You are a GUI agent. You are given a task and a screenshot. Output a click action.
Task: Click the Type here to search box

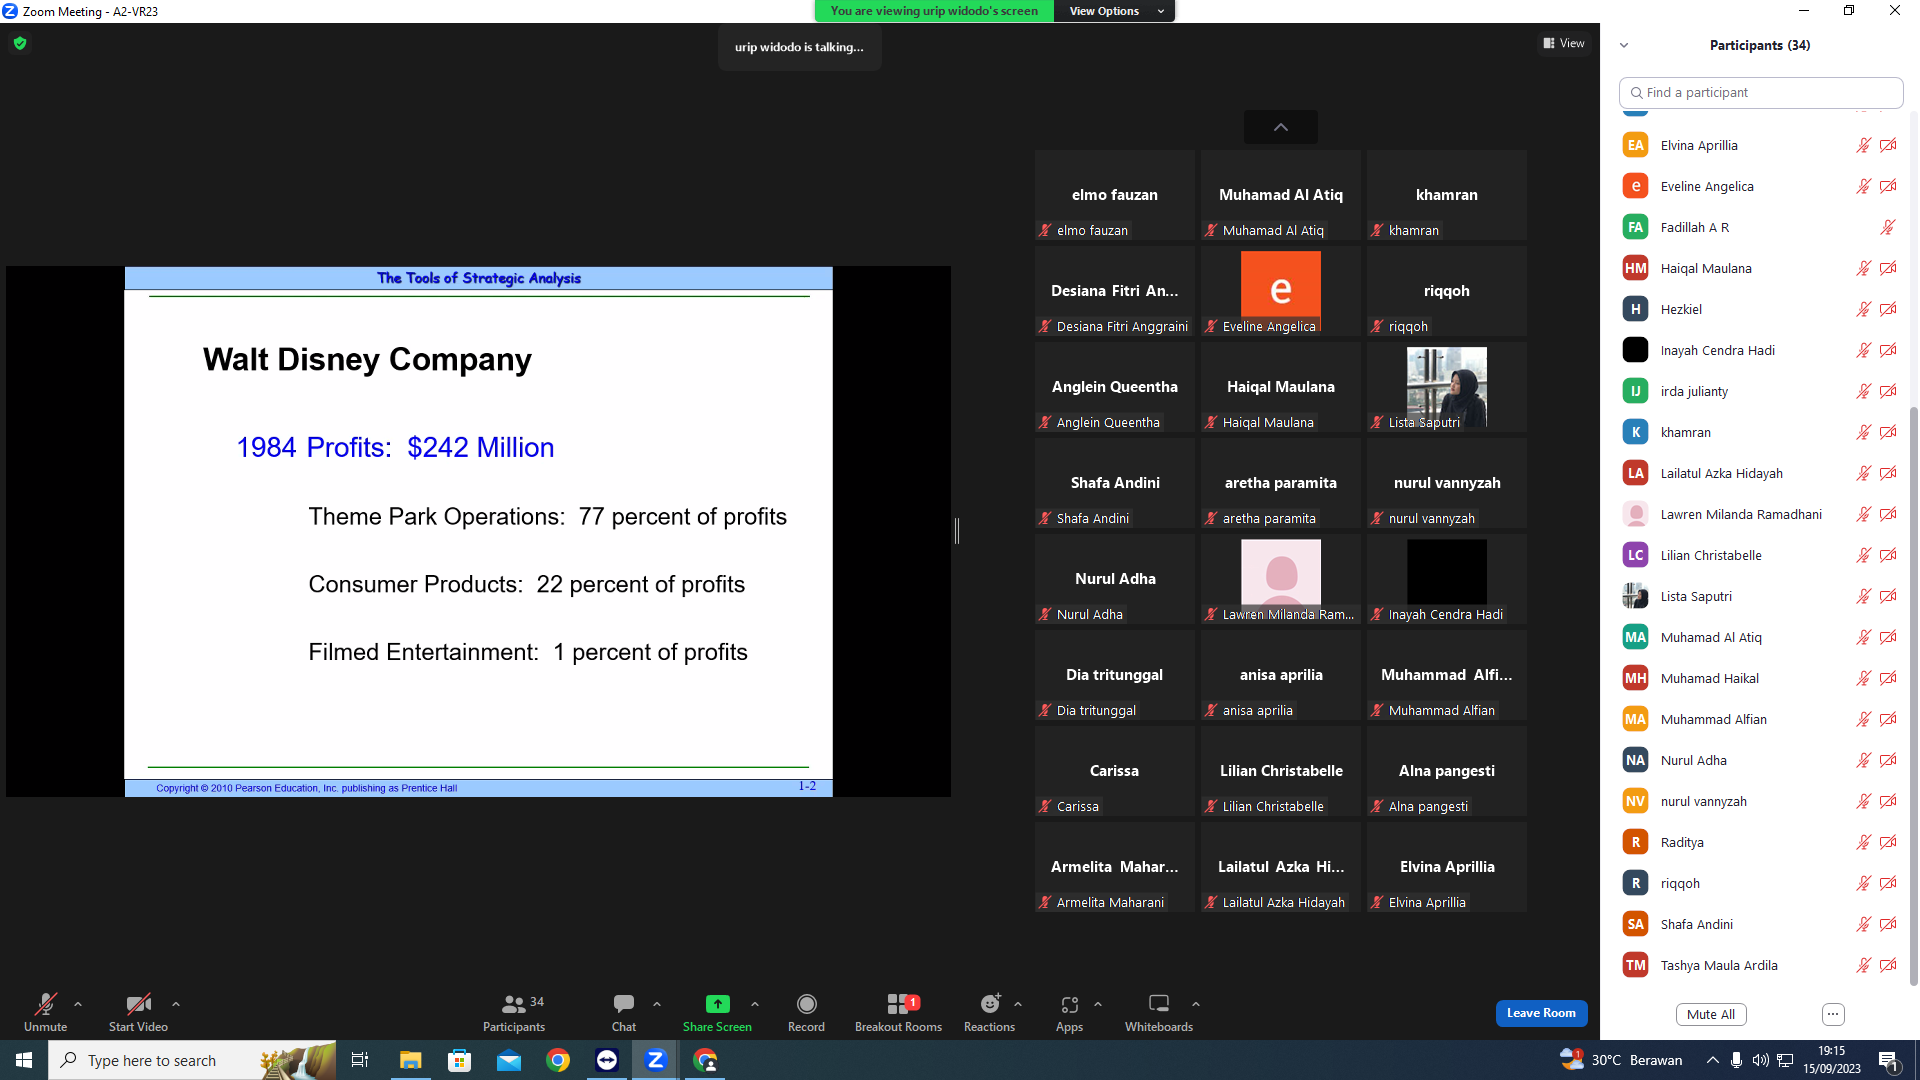click(192, 1060)
